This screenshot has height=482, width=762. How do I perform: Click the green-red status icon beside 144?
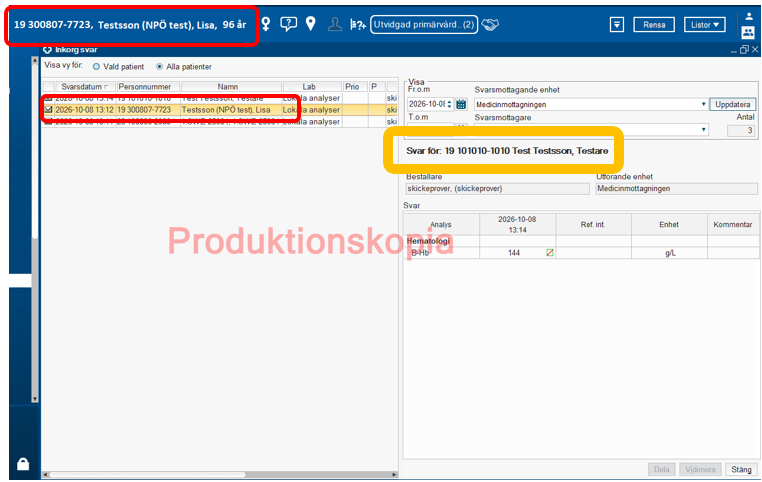click(x=550, y=253)
